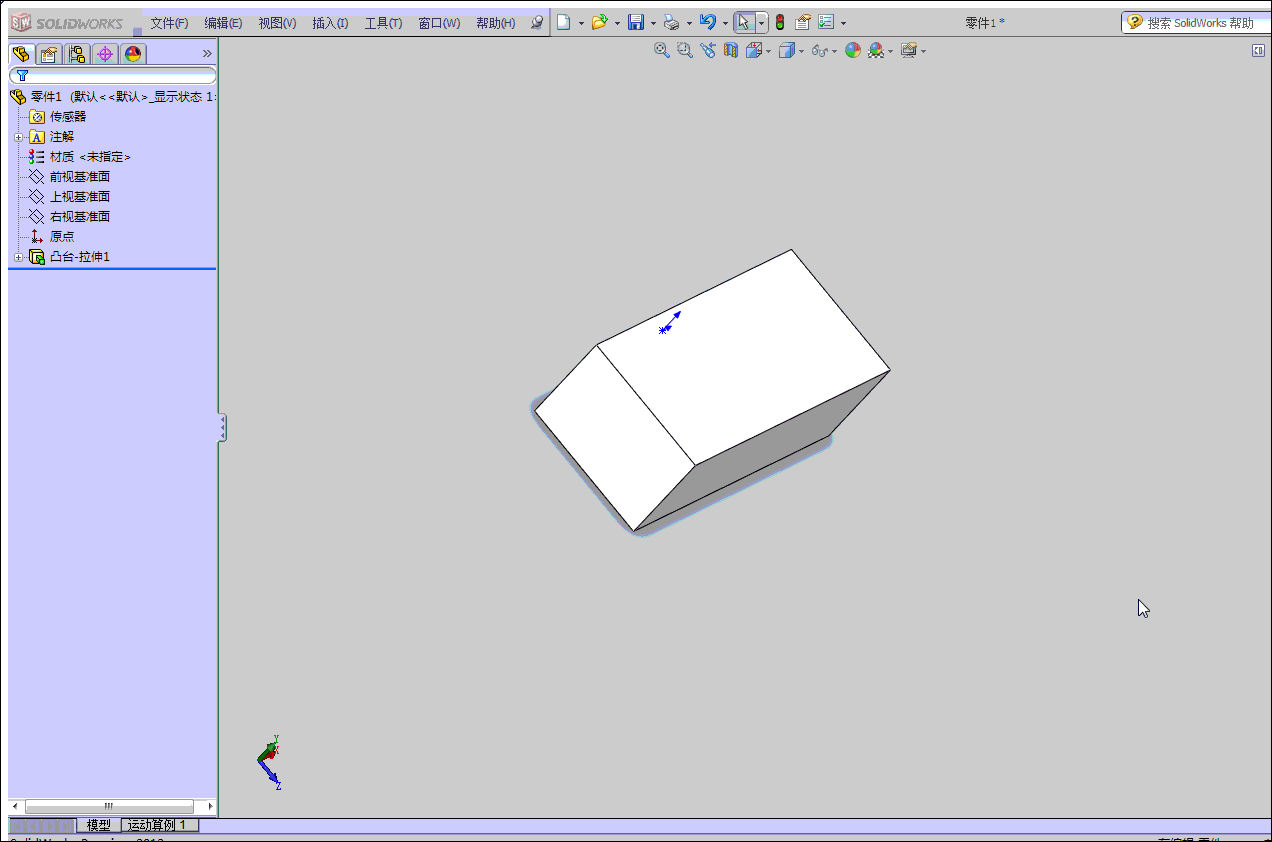The width and height of the screenshot is (1272, 842).
Task: Switch to FeatureManager design tree tab
Action: (20, 54)
